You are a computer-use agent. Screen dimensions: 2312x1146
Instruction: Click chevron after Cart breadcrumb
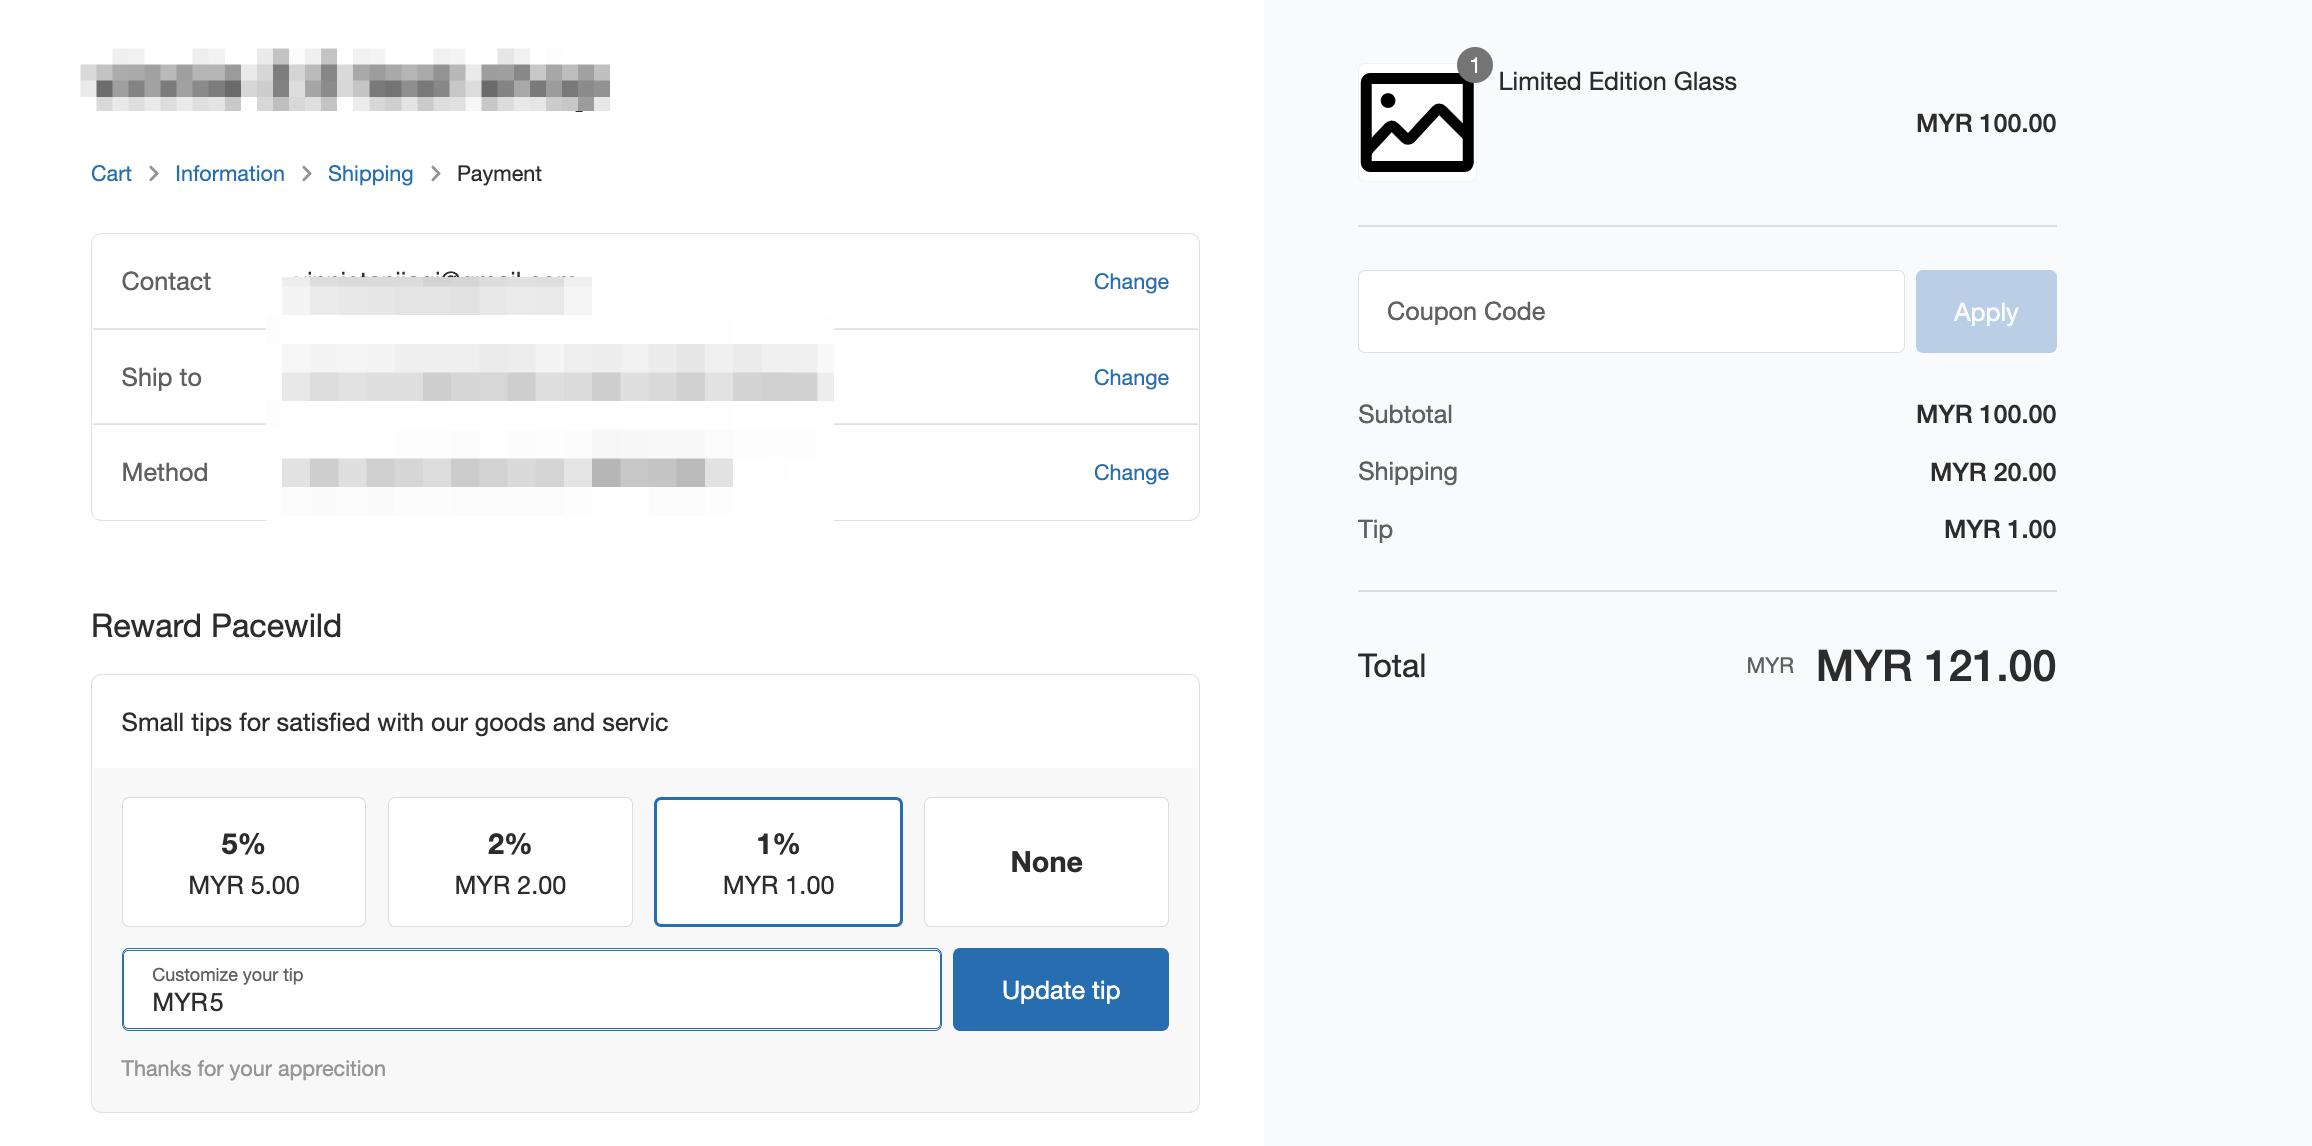154,174
